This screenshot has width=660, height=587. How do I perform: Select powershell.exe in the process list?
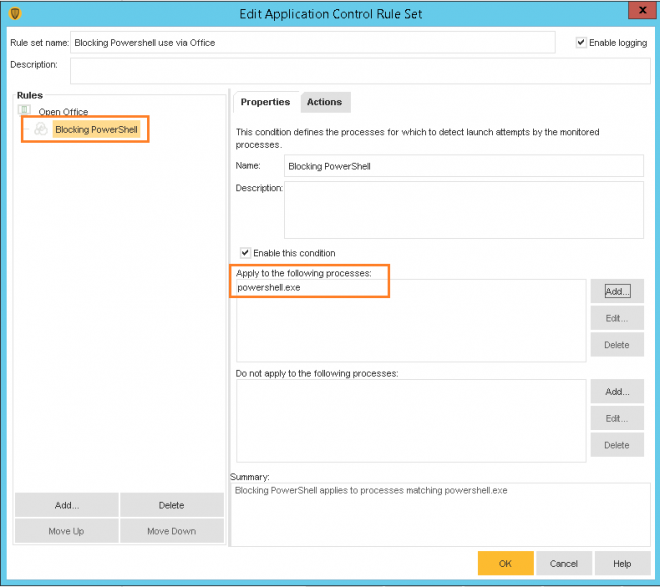pyautogui.click(x=269, y=287)
